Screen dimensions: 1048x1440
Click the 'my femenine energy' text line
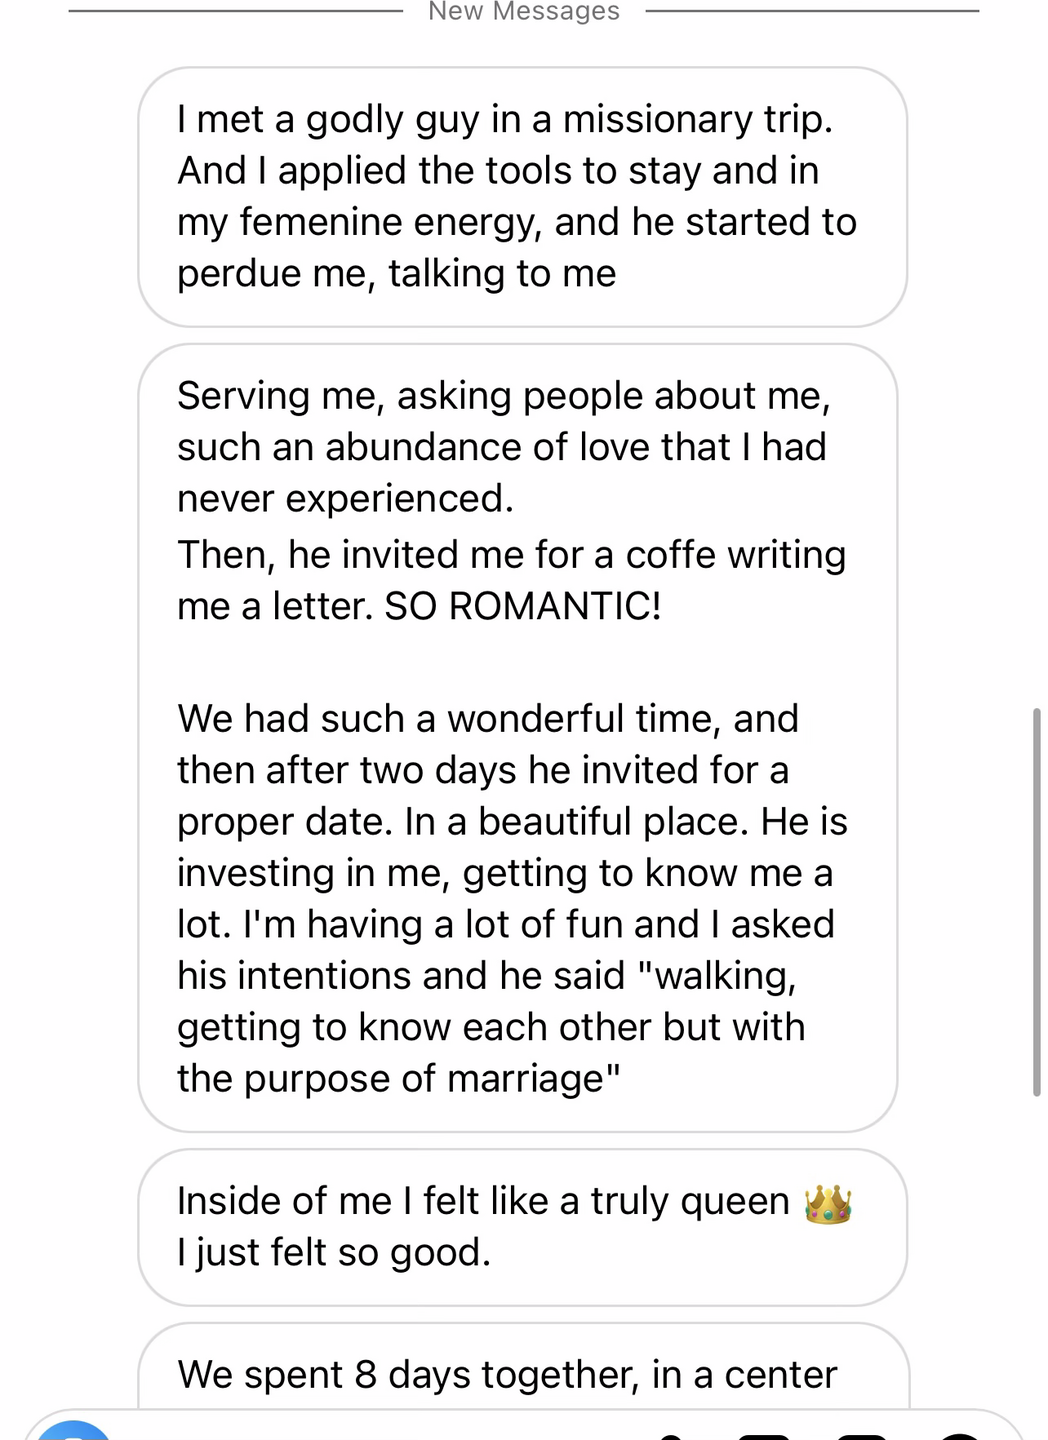point(517,222)
